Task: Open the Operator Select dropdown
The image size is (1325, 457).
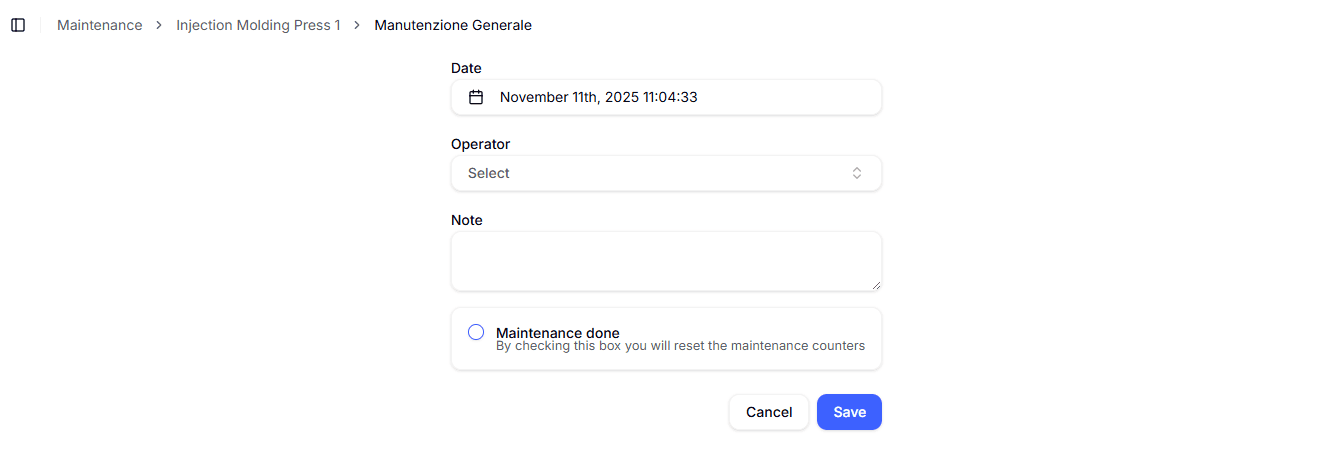Action: (666, 173)
